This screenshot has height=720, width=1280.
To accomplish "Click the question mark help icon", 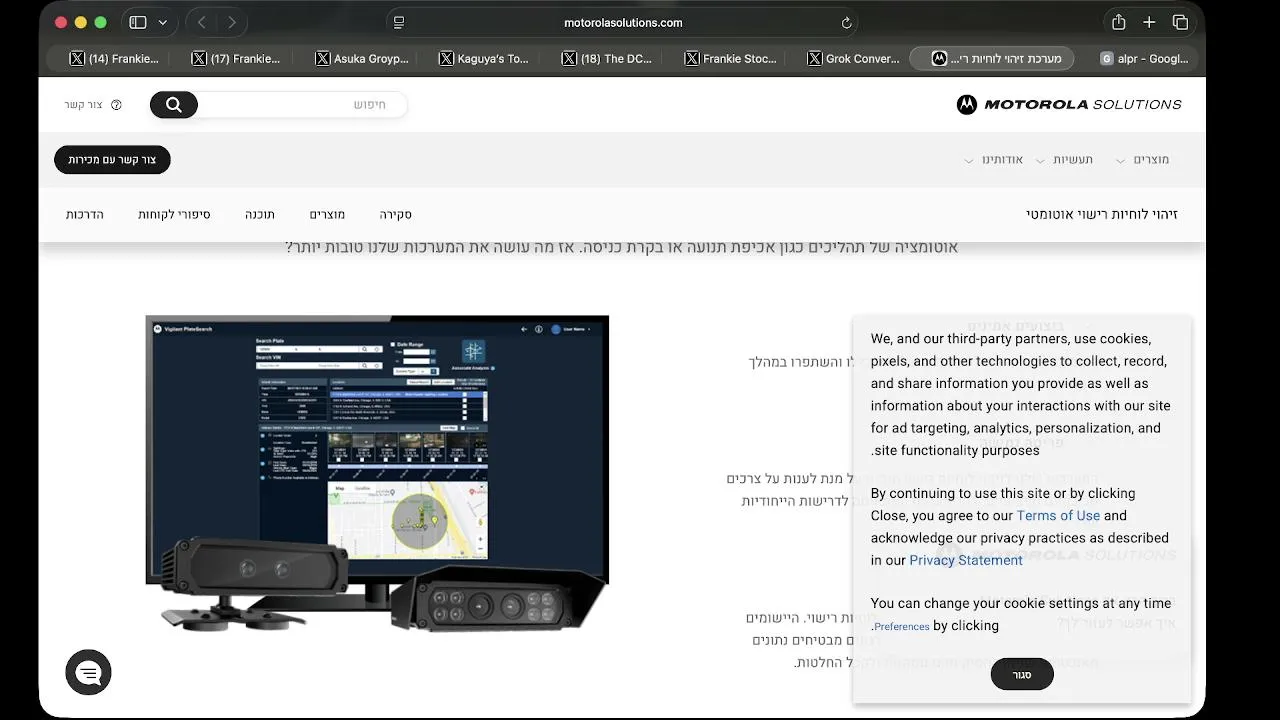I will click(x=116, y=105).
